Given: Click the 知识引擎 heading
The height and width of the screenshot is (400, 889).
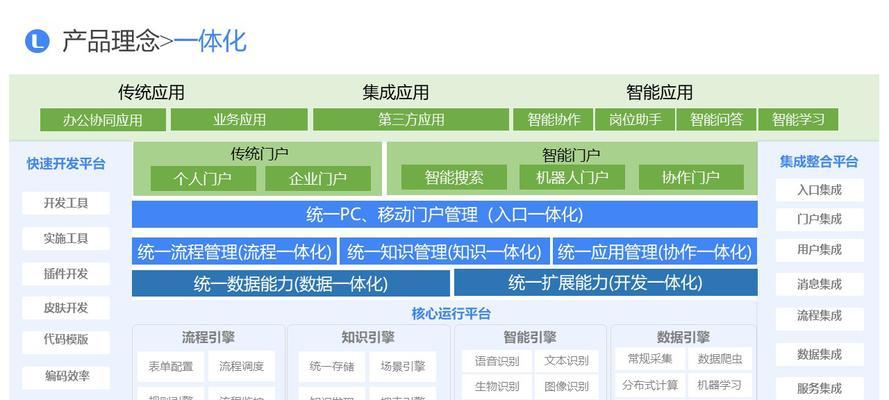Looking at the screenshot, I should coord(368,338).
